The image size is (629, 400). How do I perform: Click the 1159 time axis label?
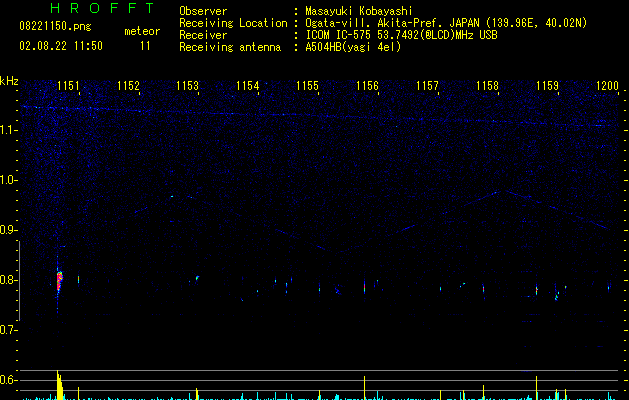(547, 86)
